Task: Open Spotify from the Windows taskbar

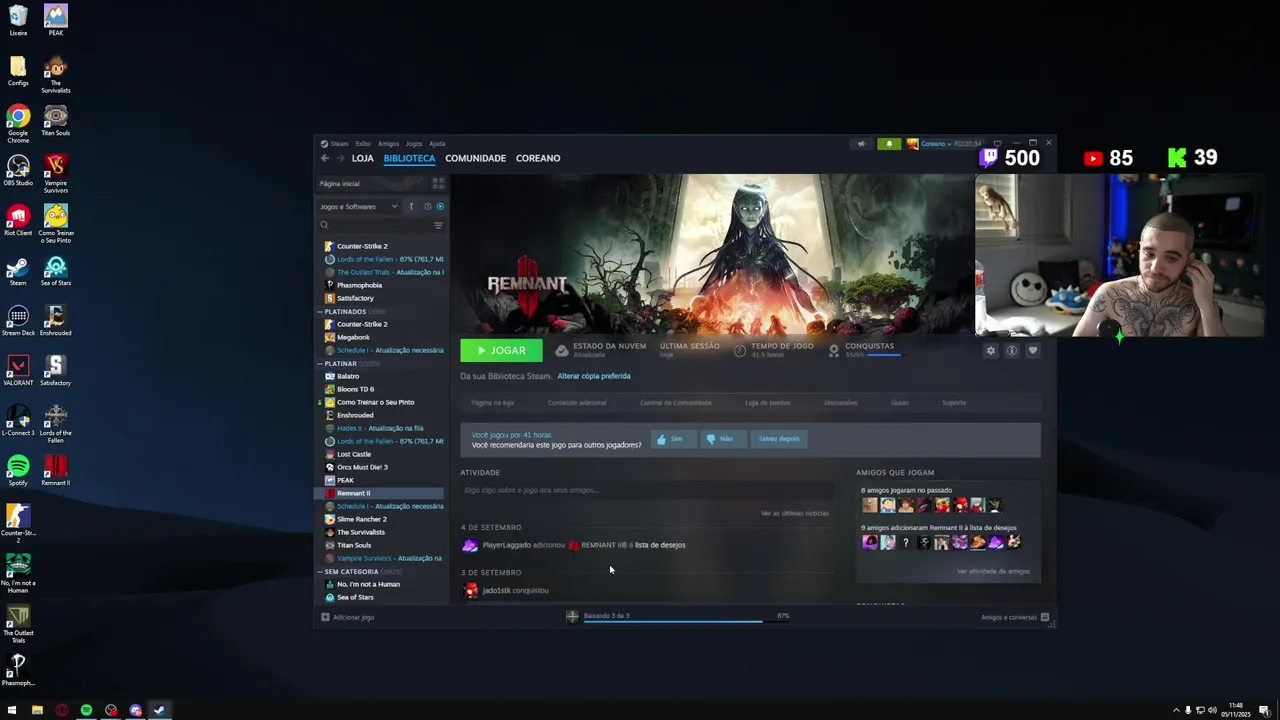Action: 86,710
